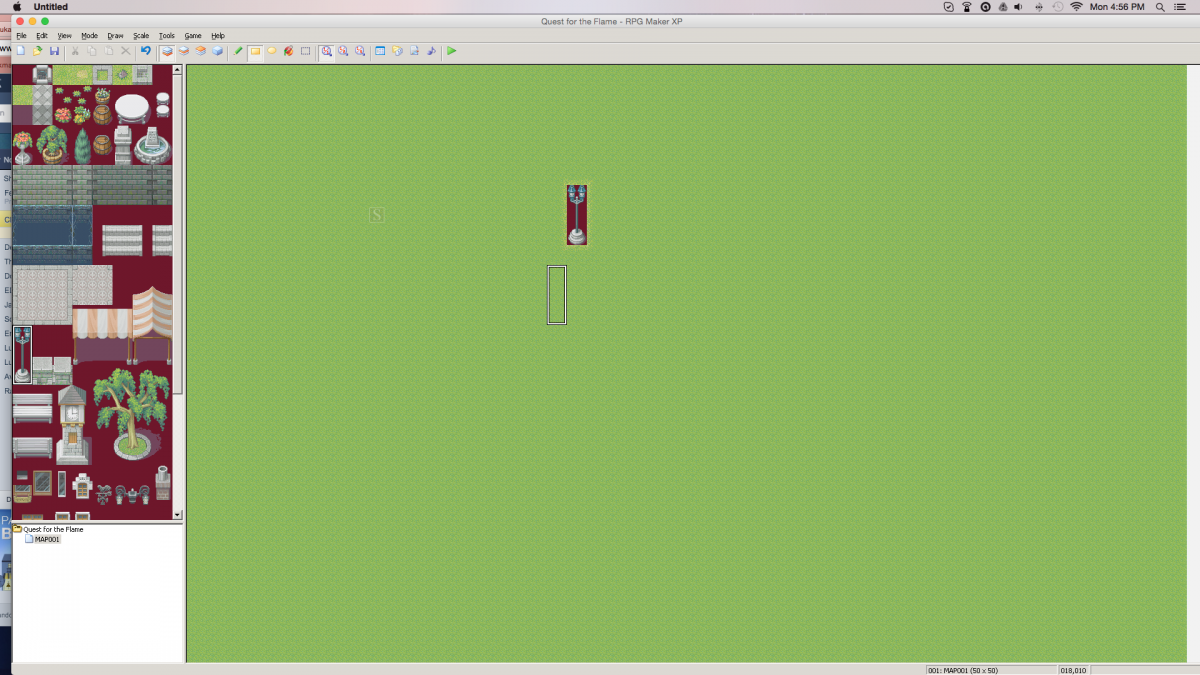Set map zoom scale to 1:2
This screenshot has width=1200, height=675.
coord(343,51)
